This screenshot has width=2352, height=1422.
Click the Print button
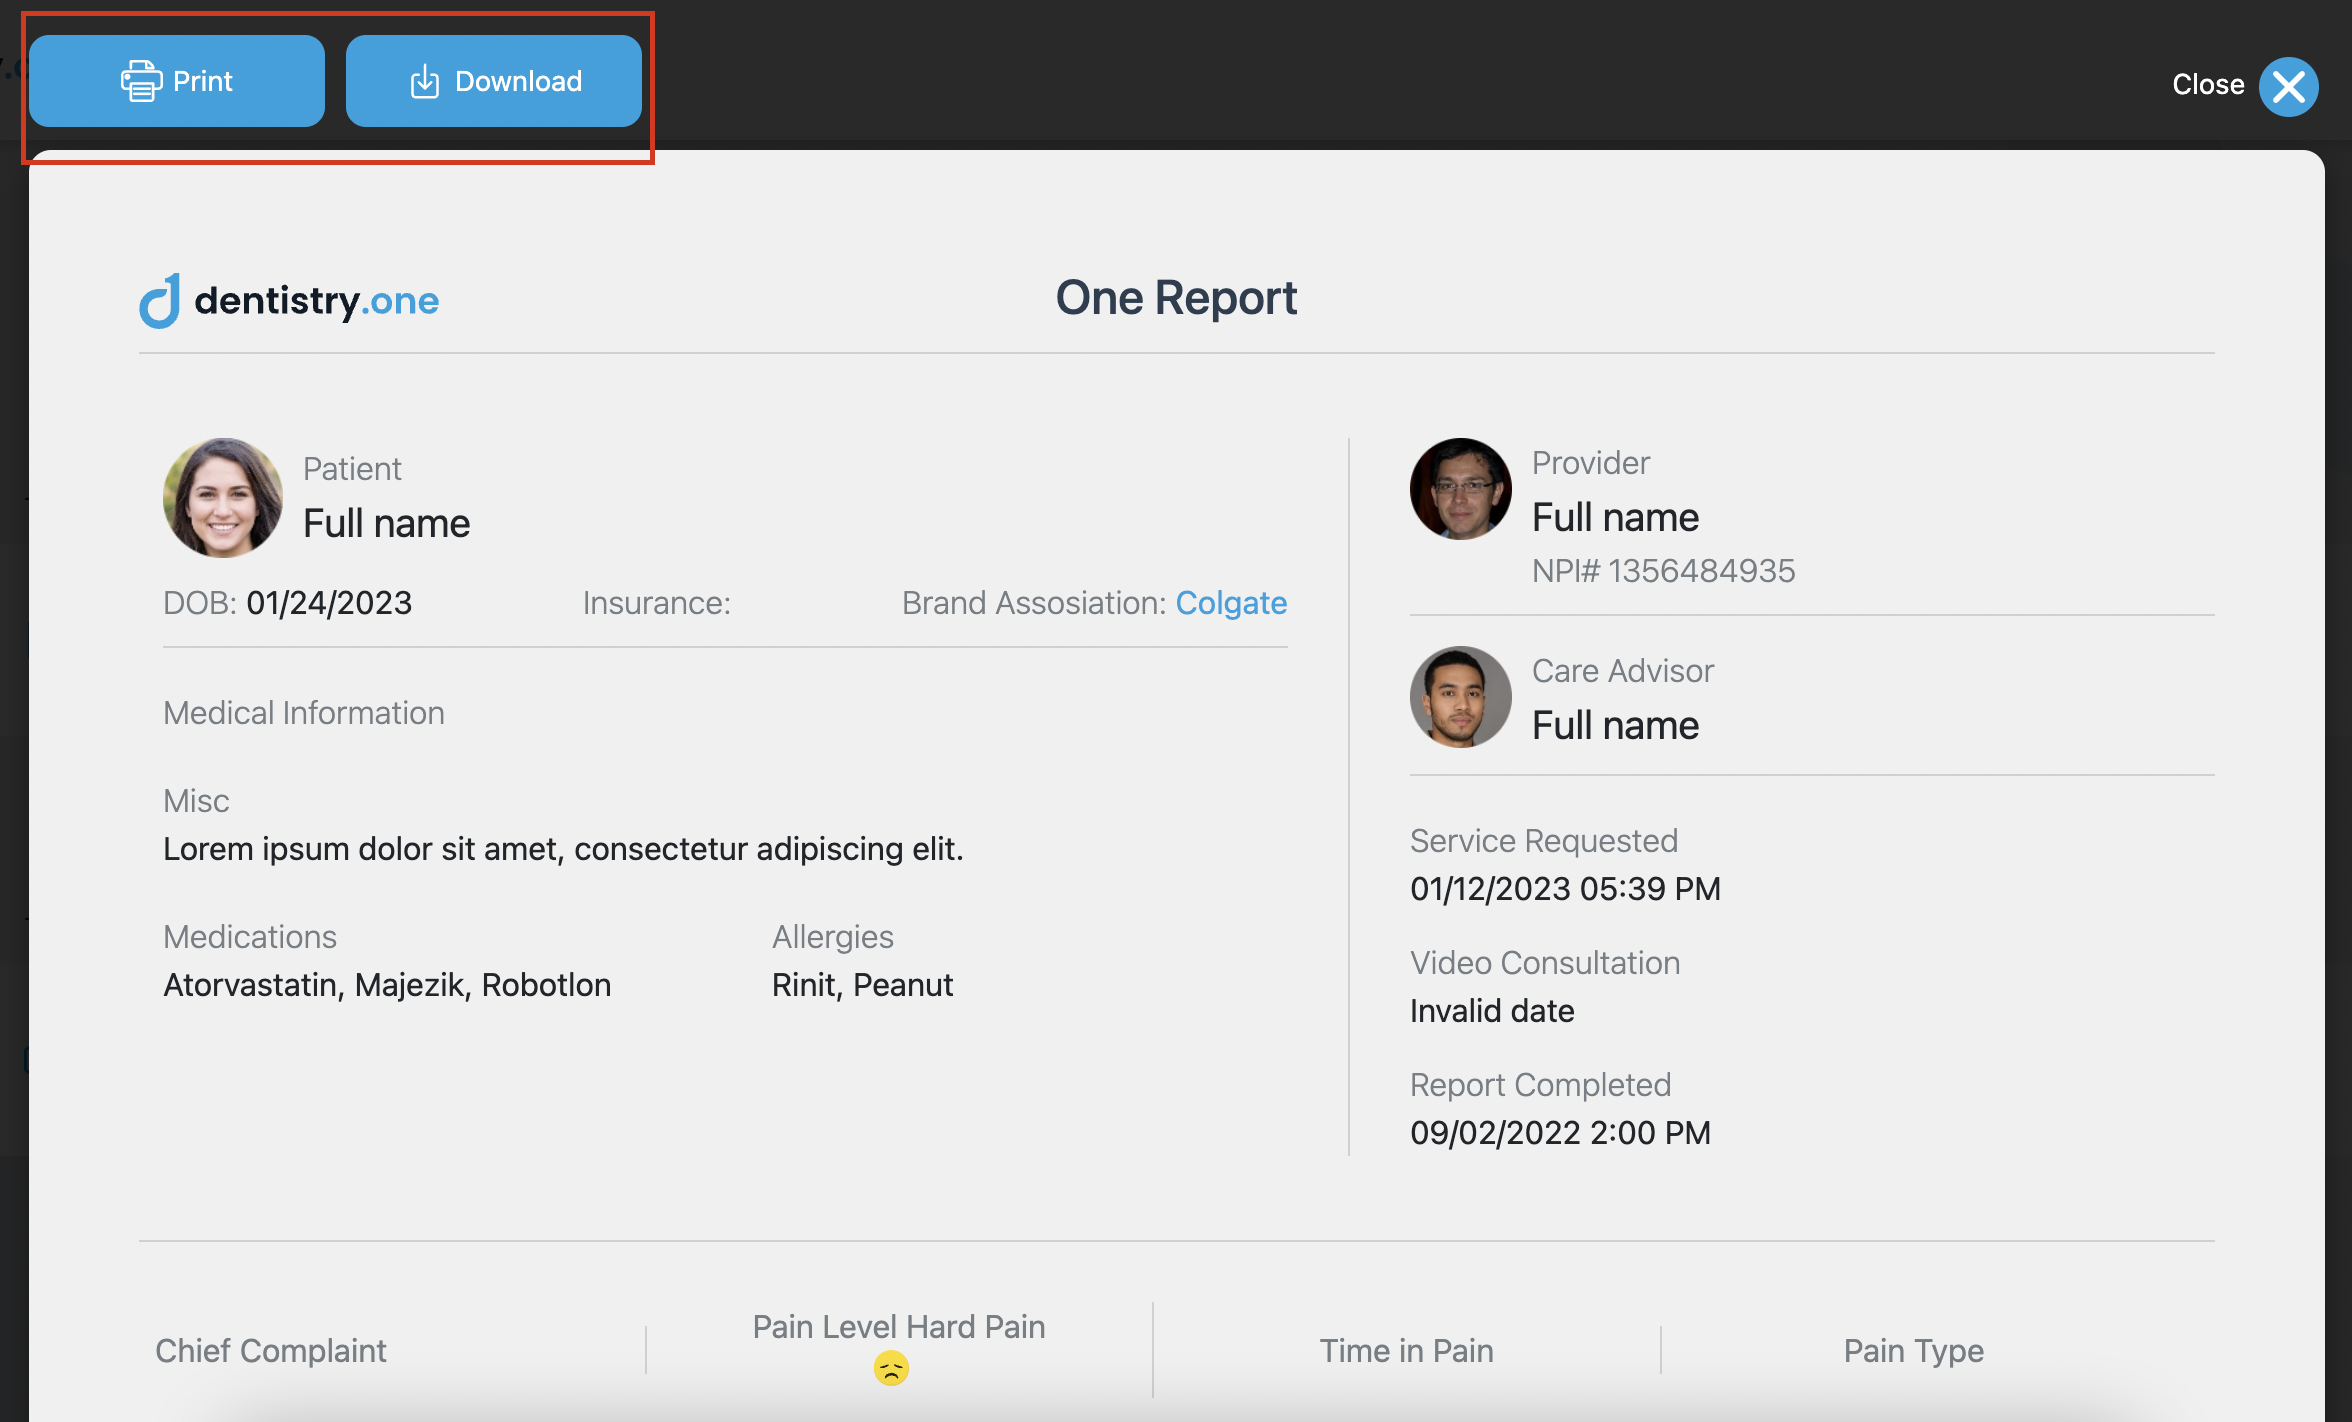176,80
